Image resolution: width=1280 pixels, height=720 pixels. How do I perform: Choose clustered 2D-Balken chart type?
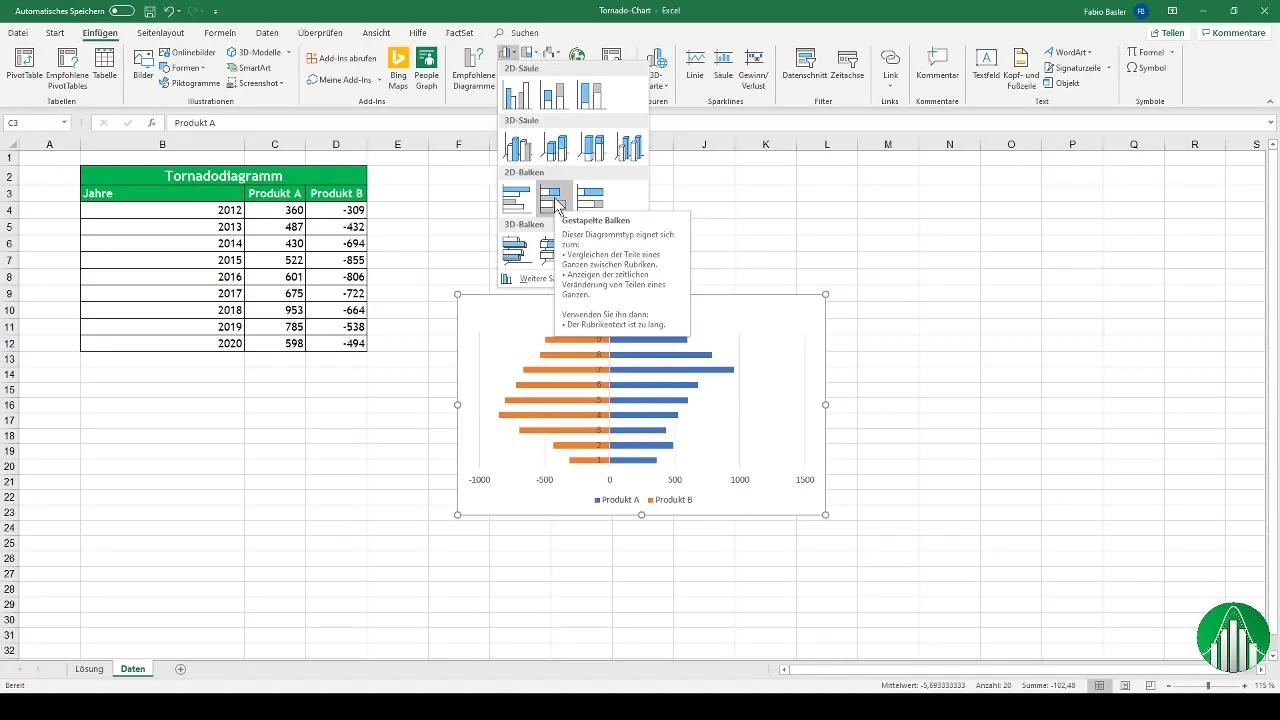(x=517, y=198)
